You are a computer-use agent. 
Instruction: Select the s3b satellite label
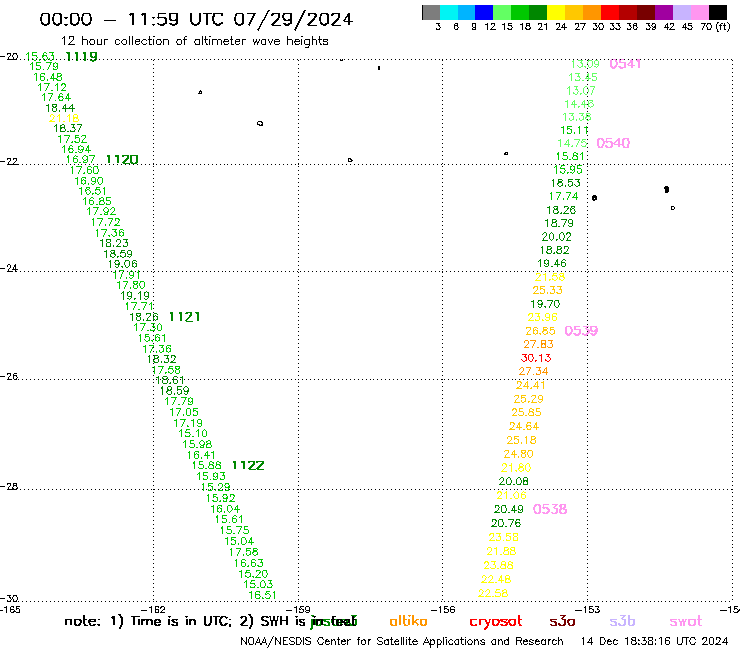622,621
